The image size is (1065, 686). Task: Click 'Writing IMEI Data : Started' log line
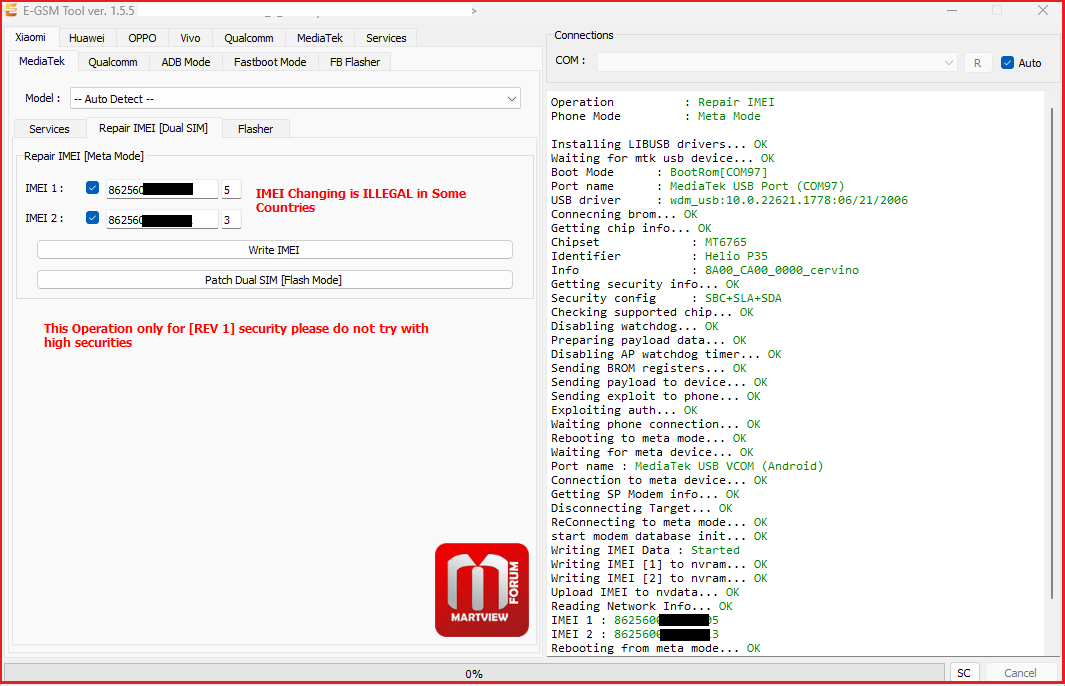click(645, 550)
